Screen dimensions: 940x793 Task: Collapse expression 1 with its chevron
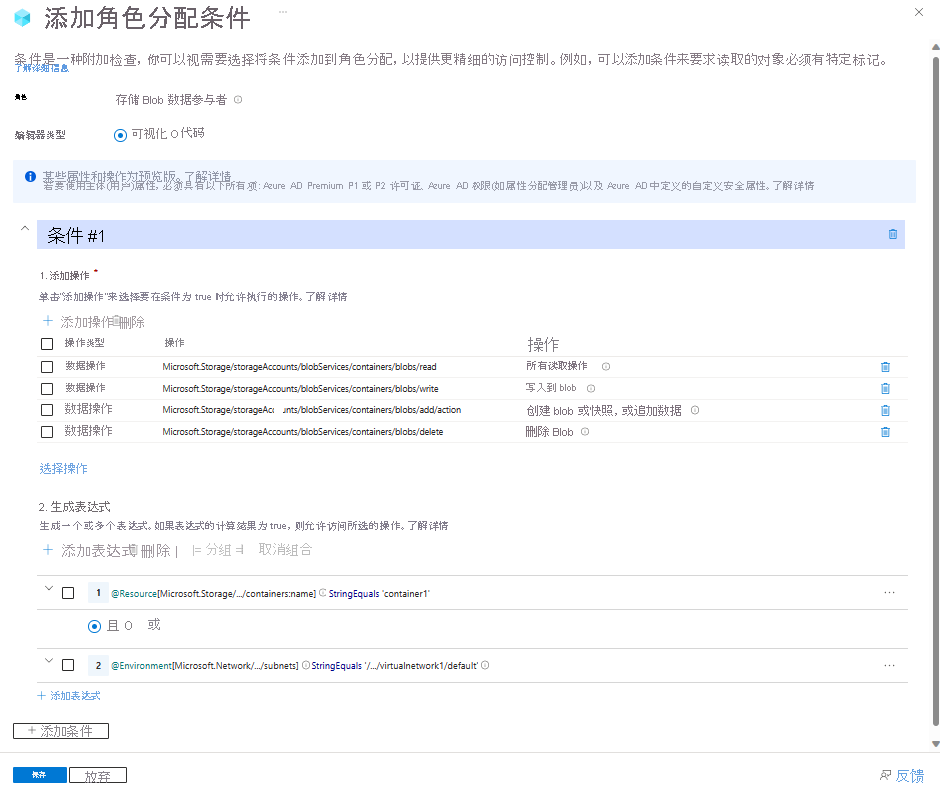click(47, 589)
